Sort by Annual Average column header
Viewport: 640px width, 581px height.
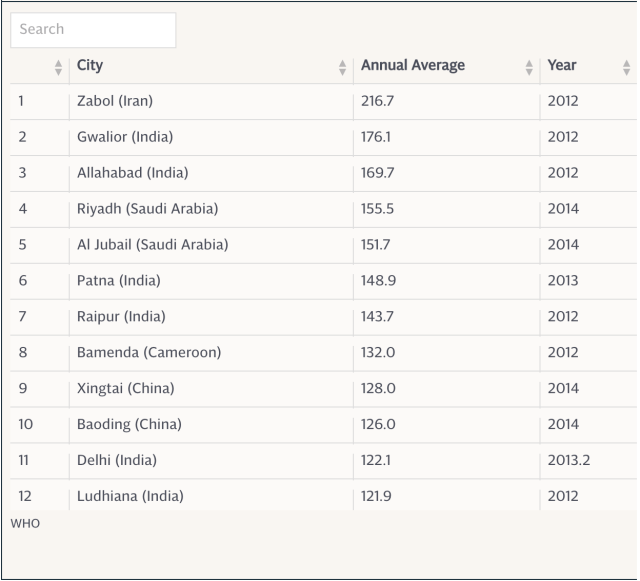coord(412,66)
